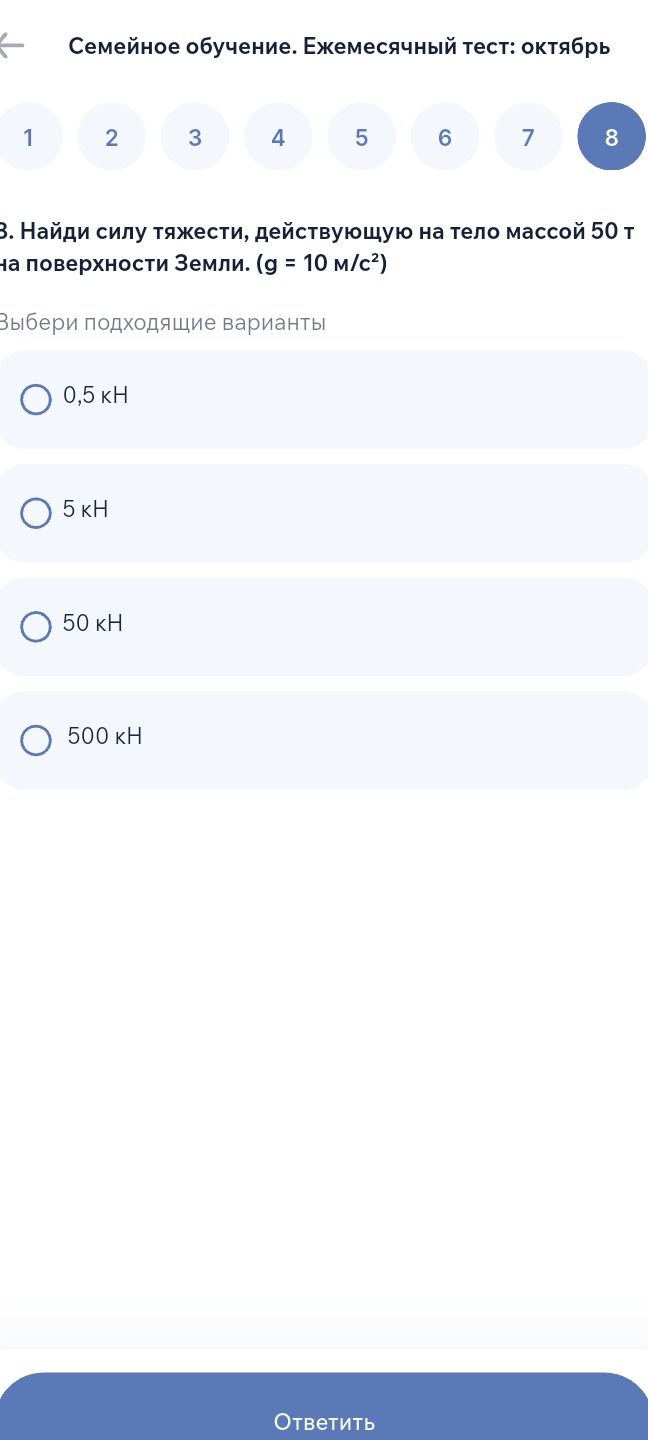The image size is (648, 1440).
Task: Click the '50 кН' answer text
Action: point(93,623)
